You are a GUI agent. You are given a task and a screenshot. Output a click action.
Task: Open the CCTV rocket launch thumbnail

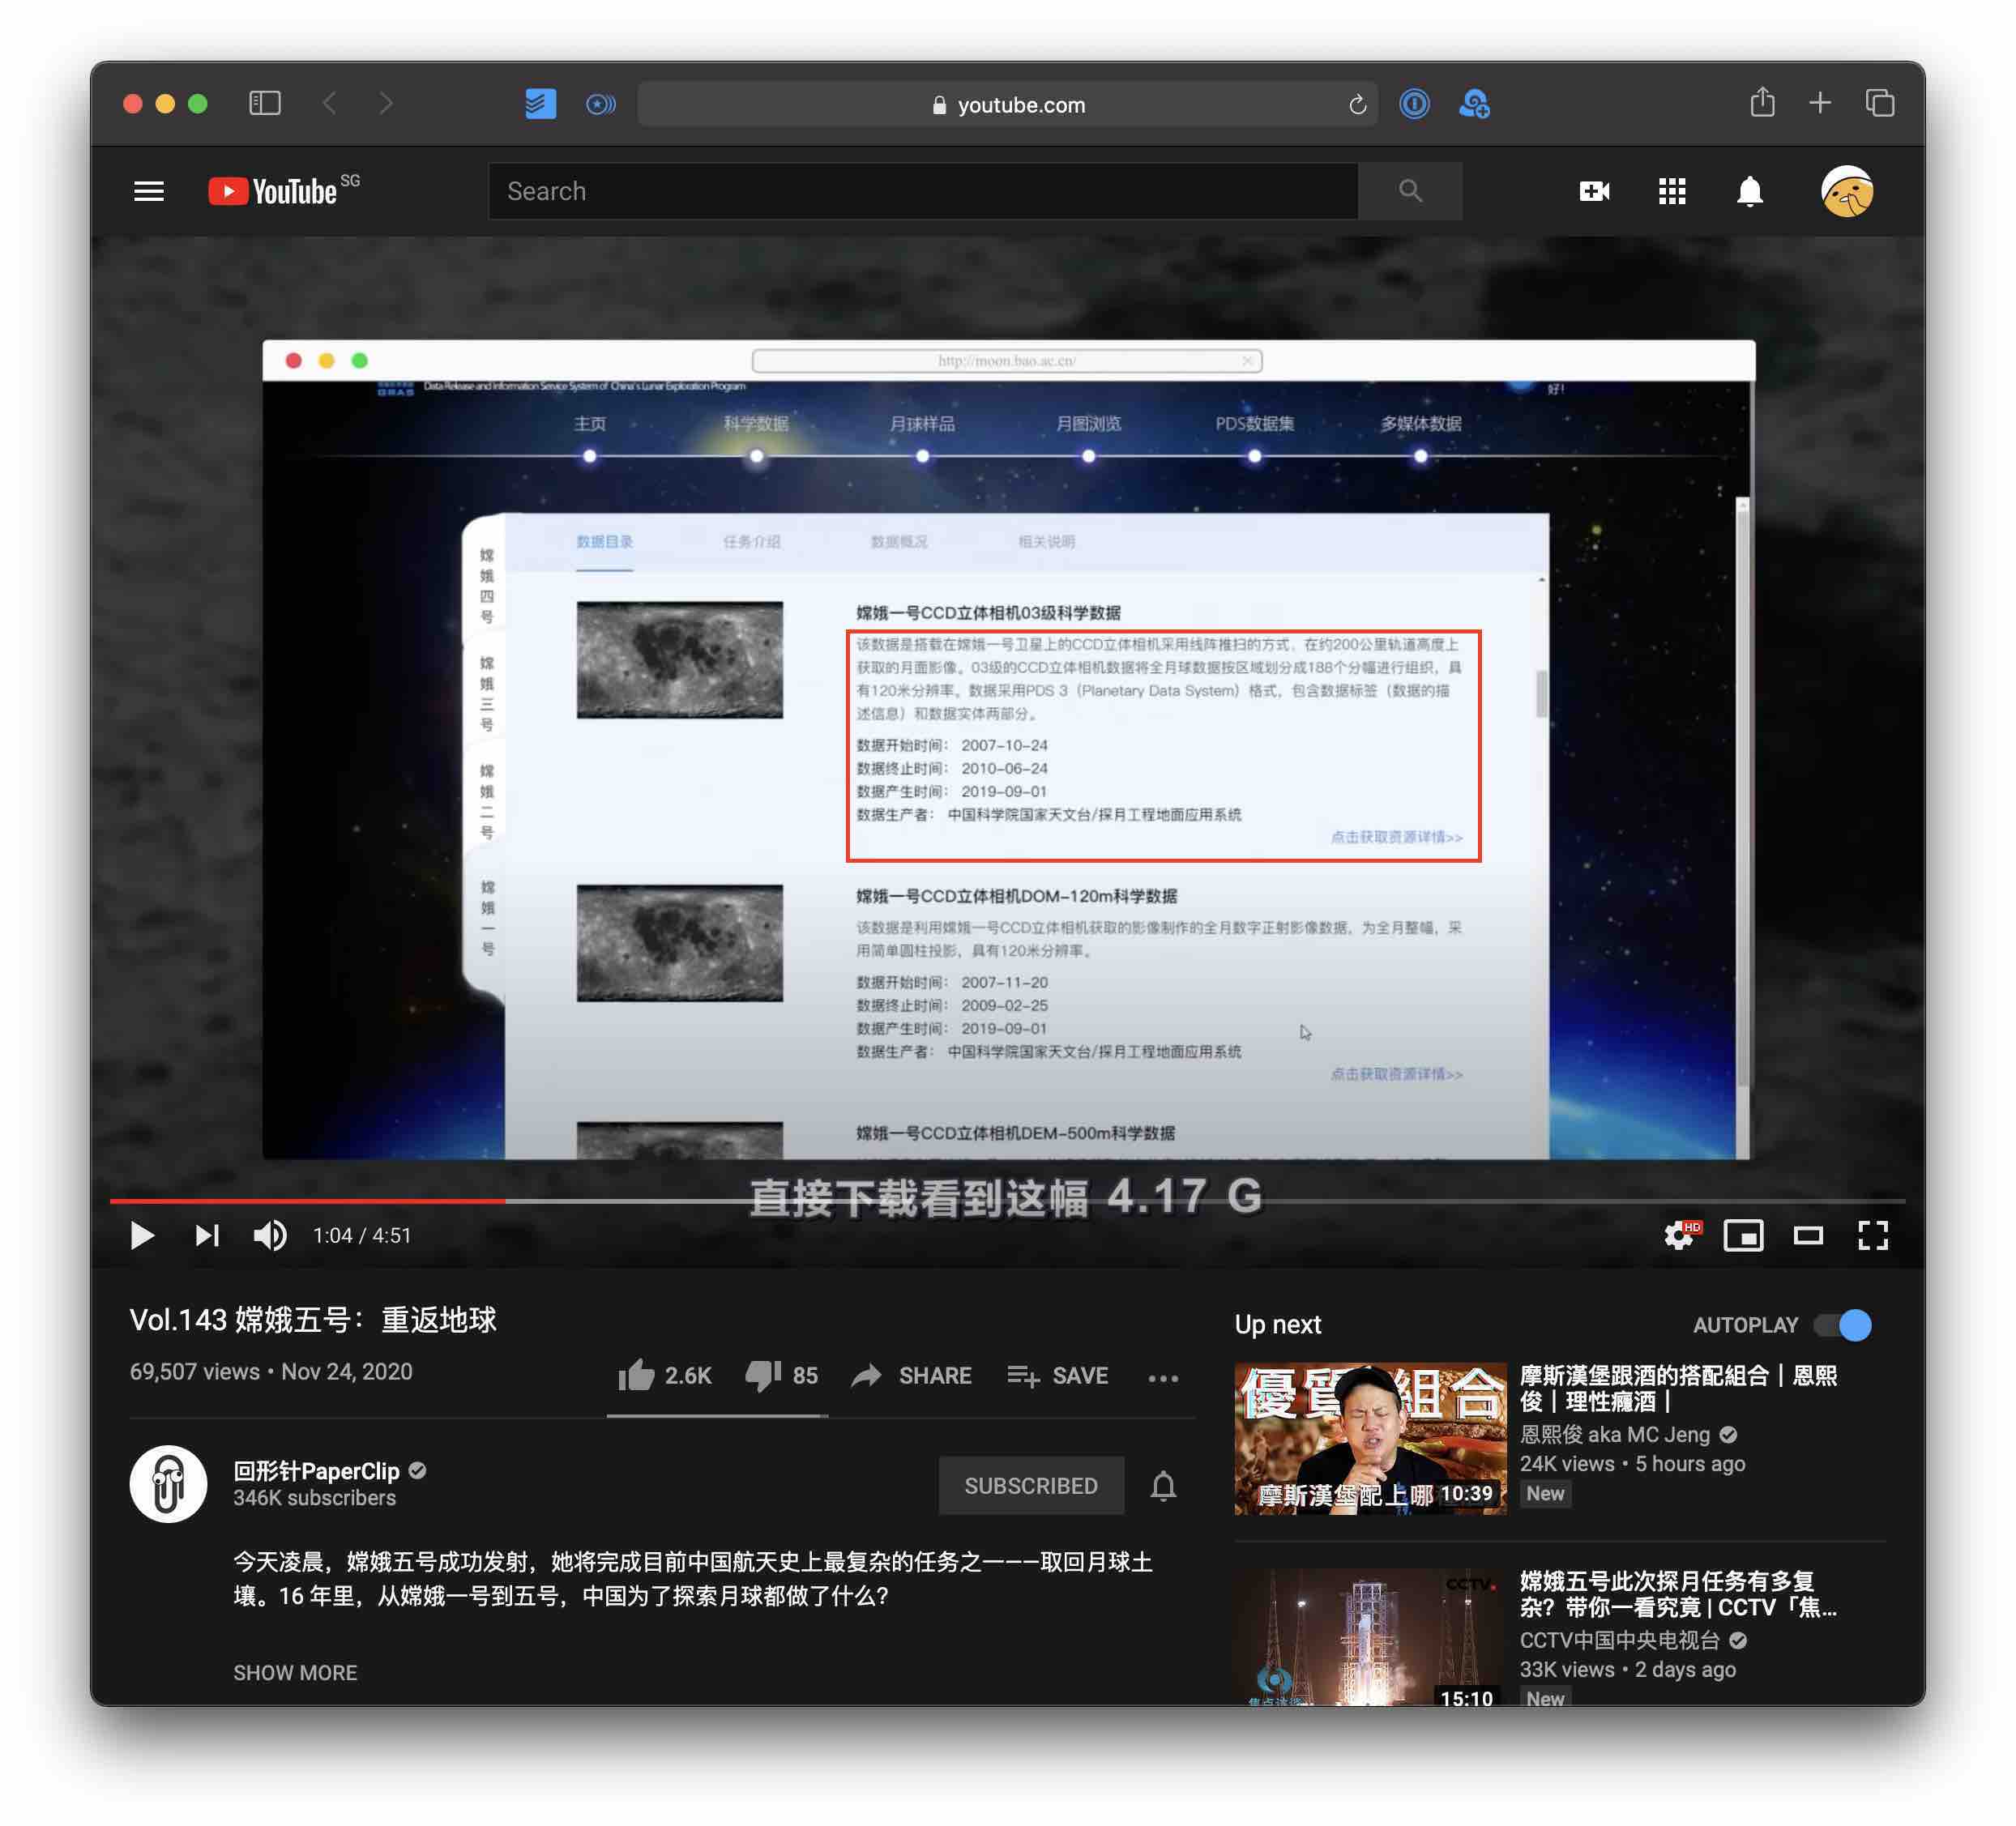click(1370, 1637)
